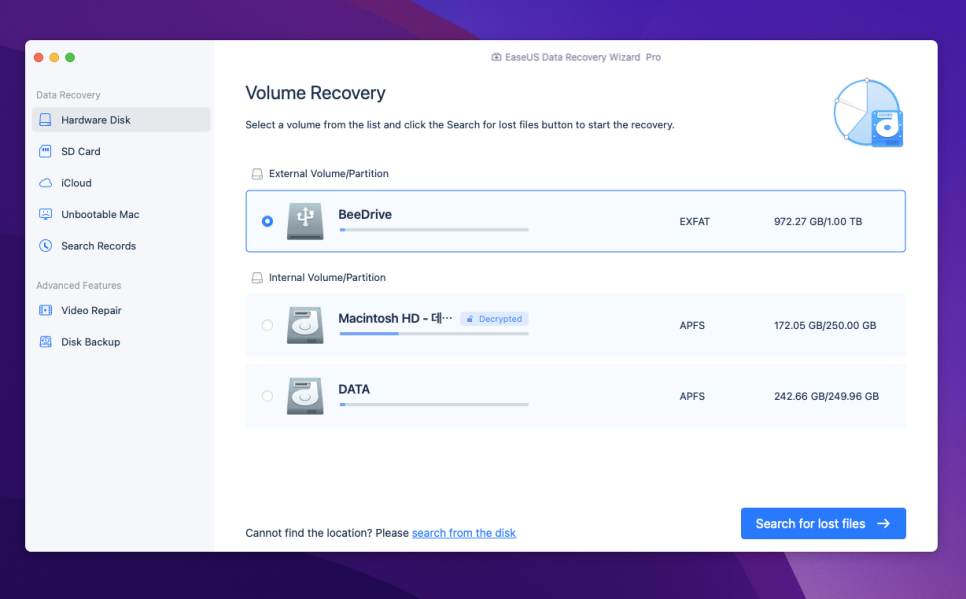Select the DATA volume radio button
Image resolution: width=966 pixels, height=599 pixels.
pos(267,396)
